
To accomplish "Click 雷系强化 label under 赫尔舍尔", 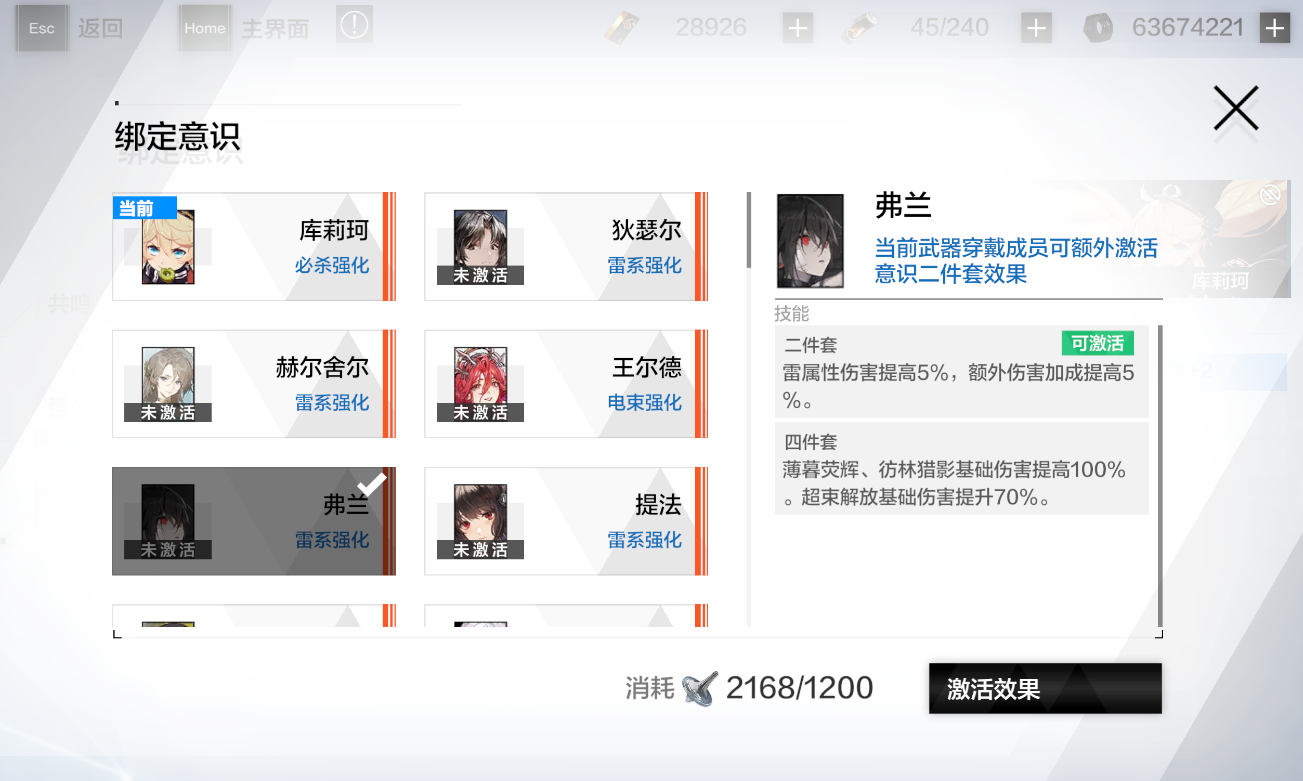I will [332, 403].
